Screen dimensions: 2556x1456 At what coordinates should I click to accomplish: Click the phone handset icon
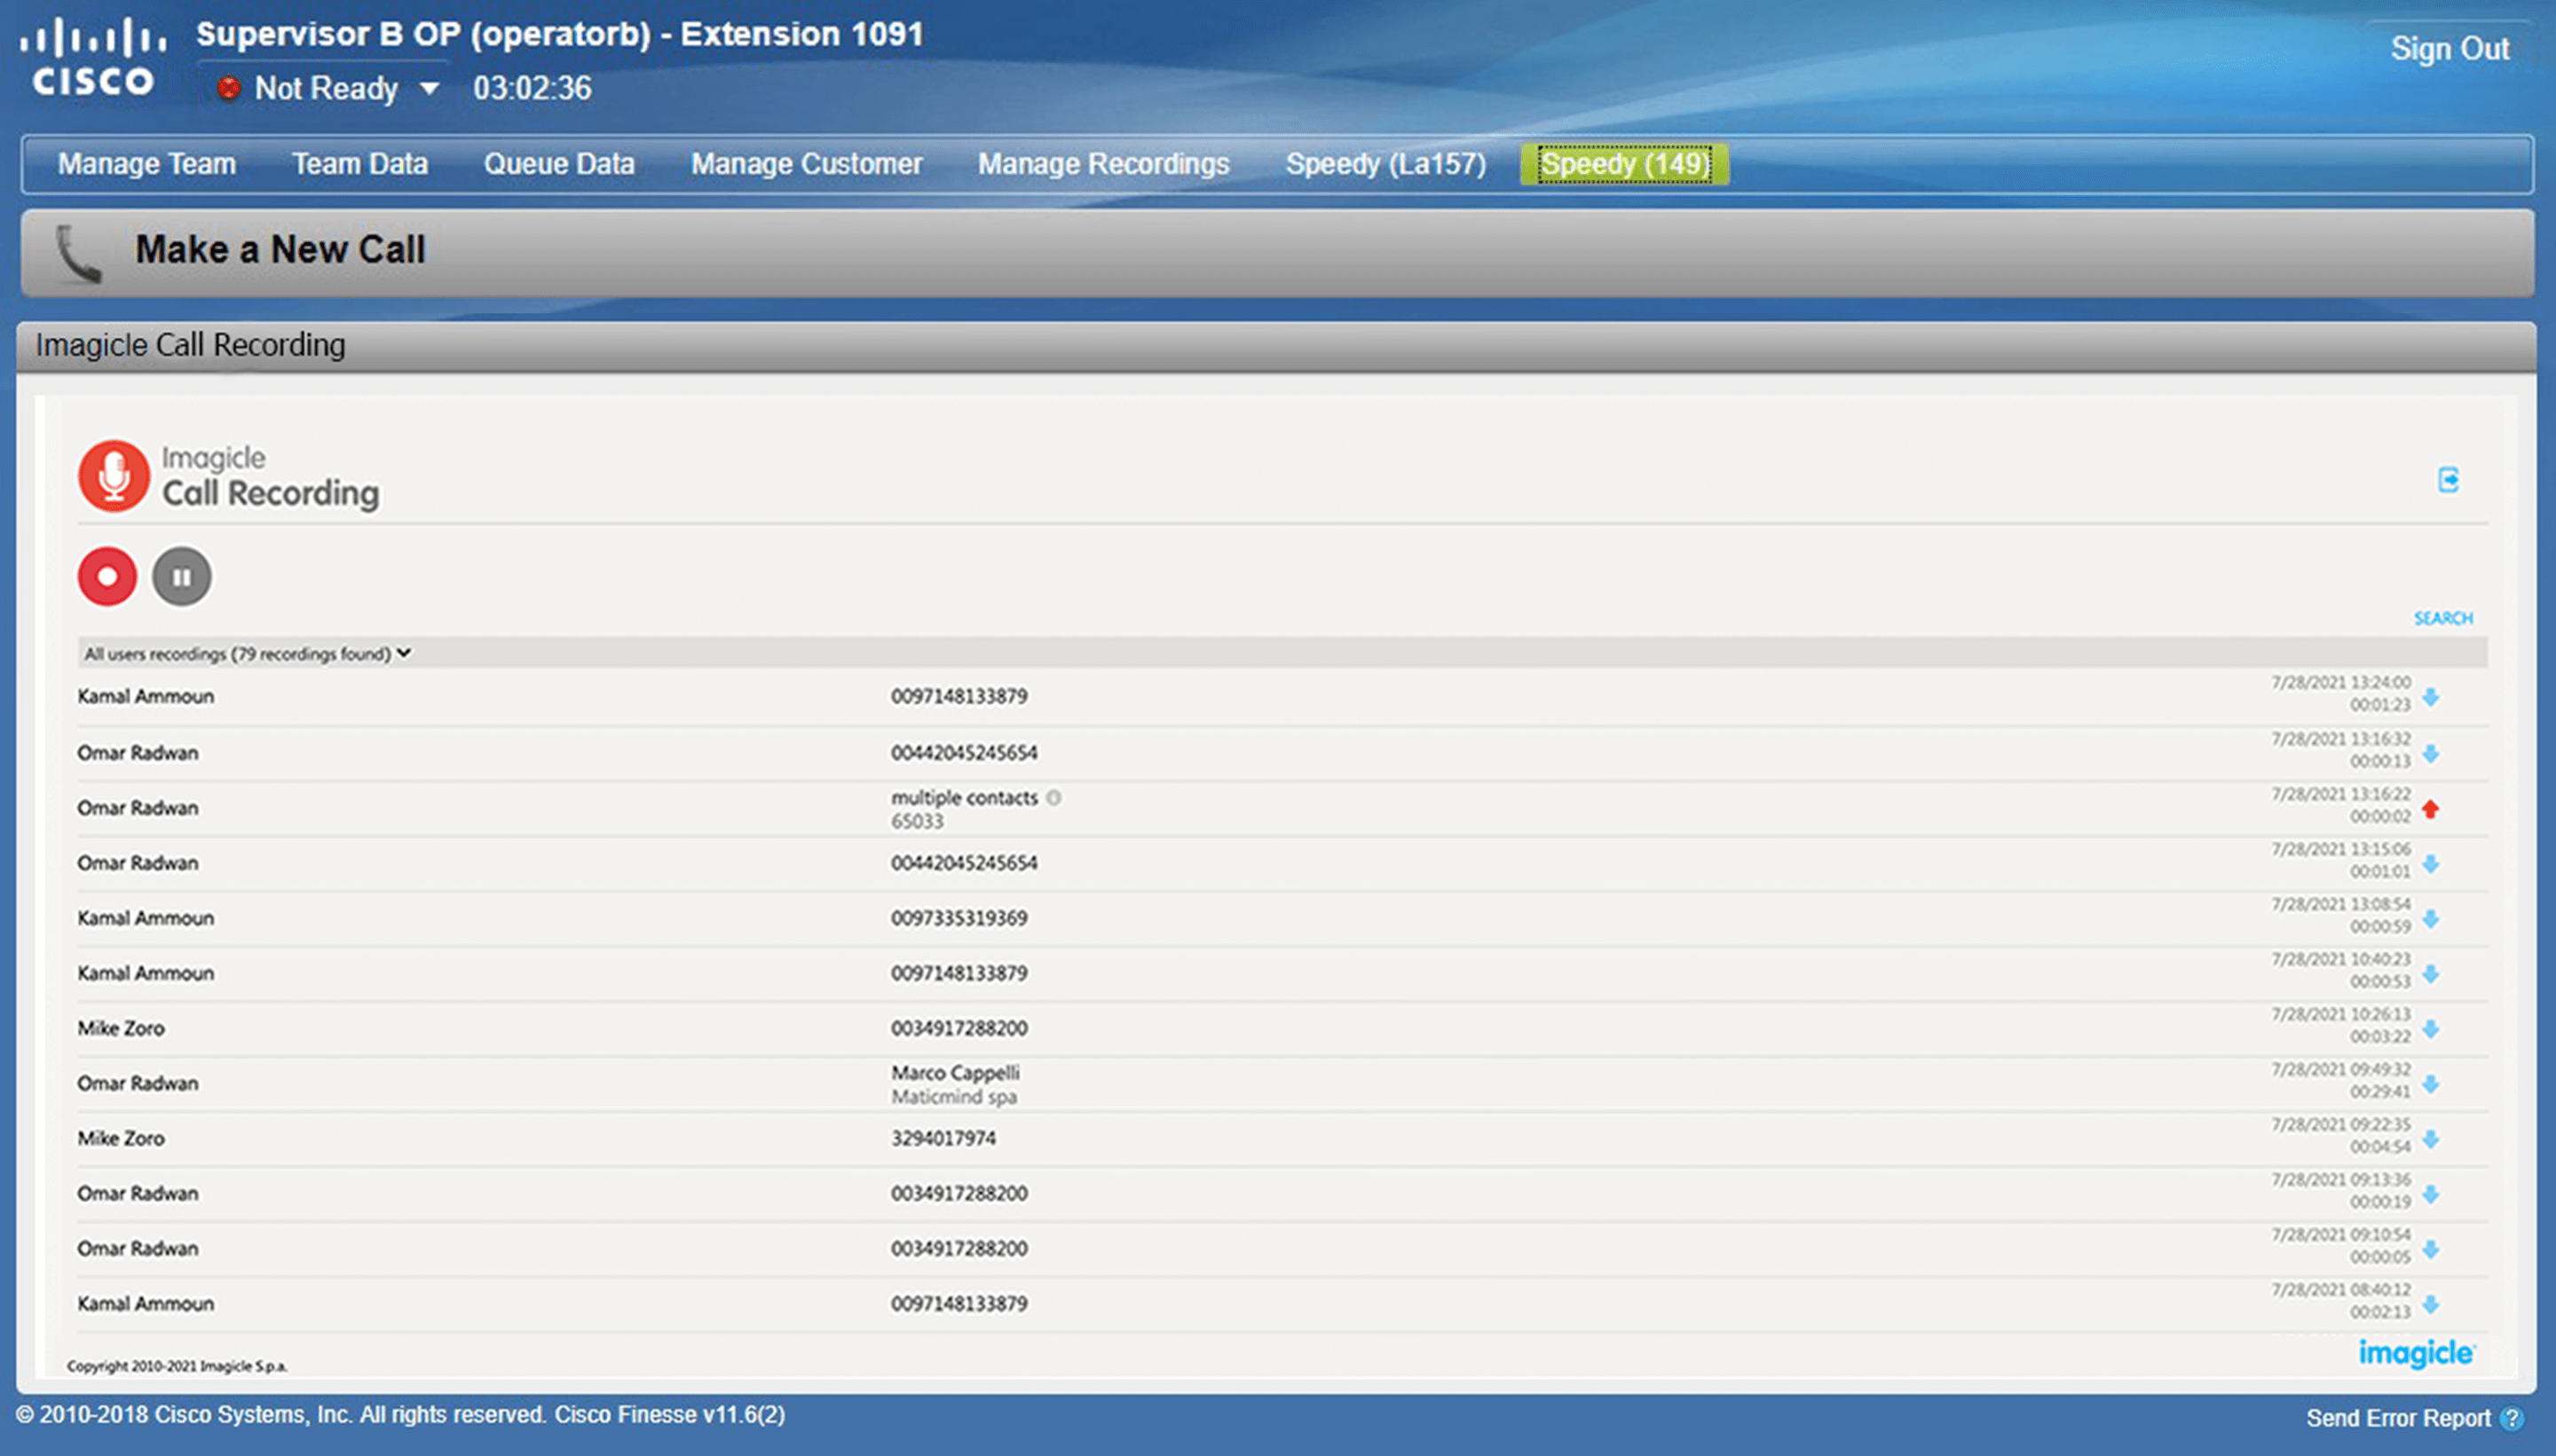coord(78,253)
